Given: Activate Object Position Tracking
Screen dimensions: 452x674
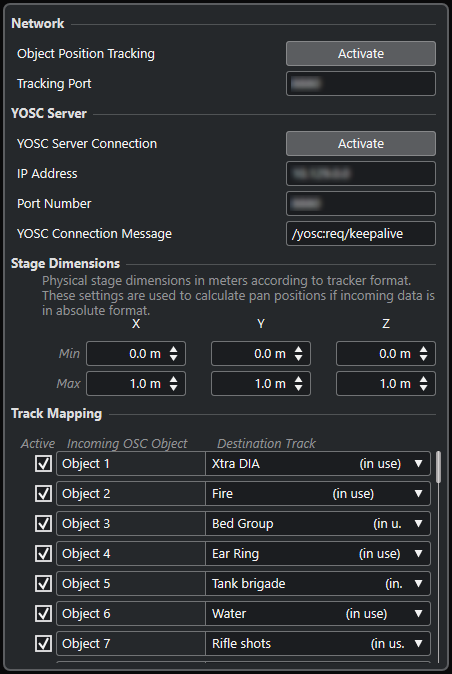Looking at the screenshot, I should point(361,54).
